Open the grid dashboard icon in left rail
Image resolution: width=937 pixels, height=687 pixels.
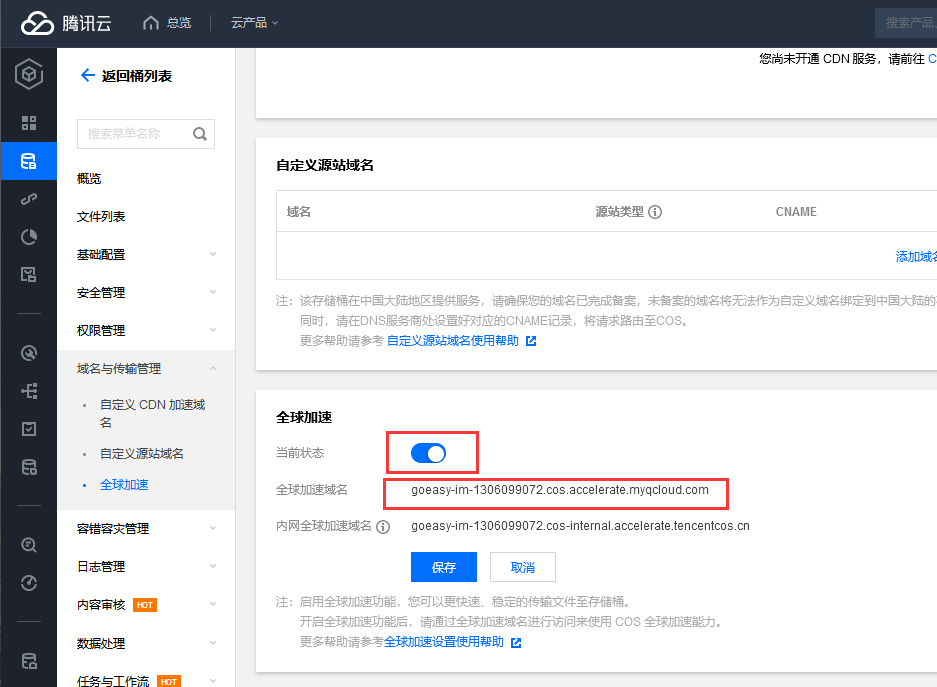[29, 123]
